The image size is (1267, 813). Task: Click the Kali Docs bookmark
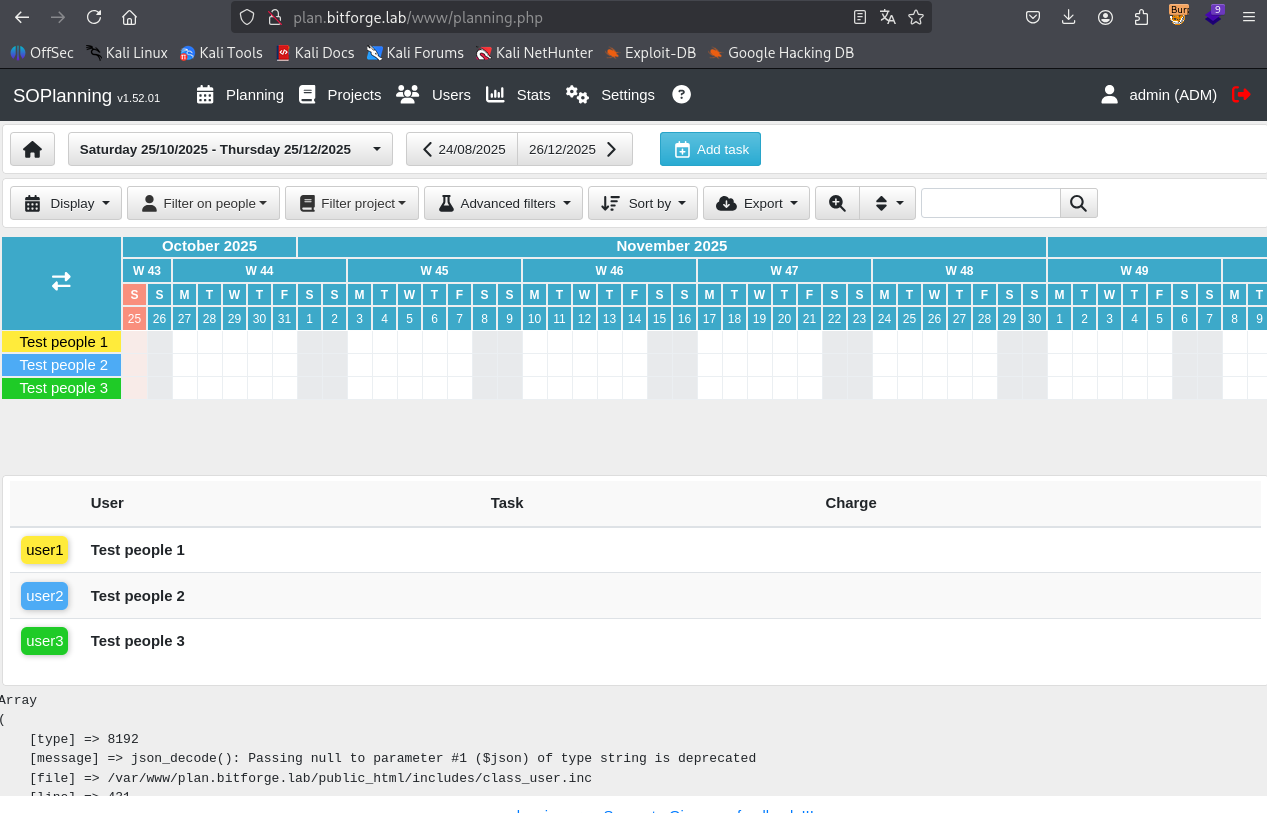point(314,52)
